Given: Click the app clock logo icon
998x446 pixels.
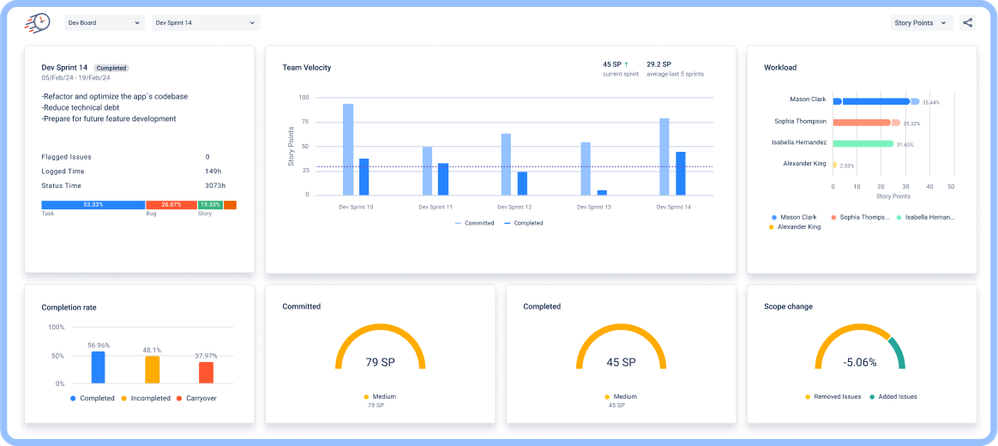Looking at the screenshot, I should [38, 22].
